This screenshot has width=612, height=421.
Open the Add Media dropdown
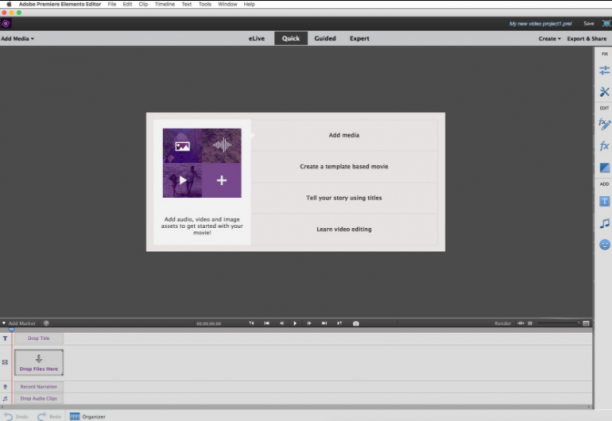17,39
